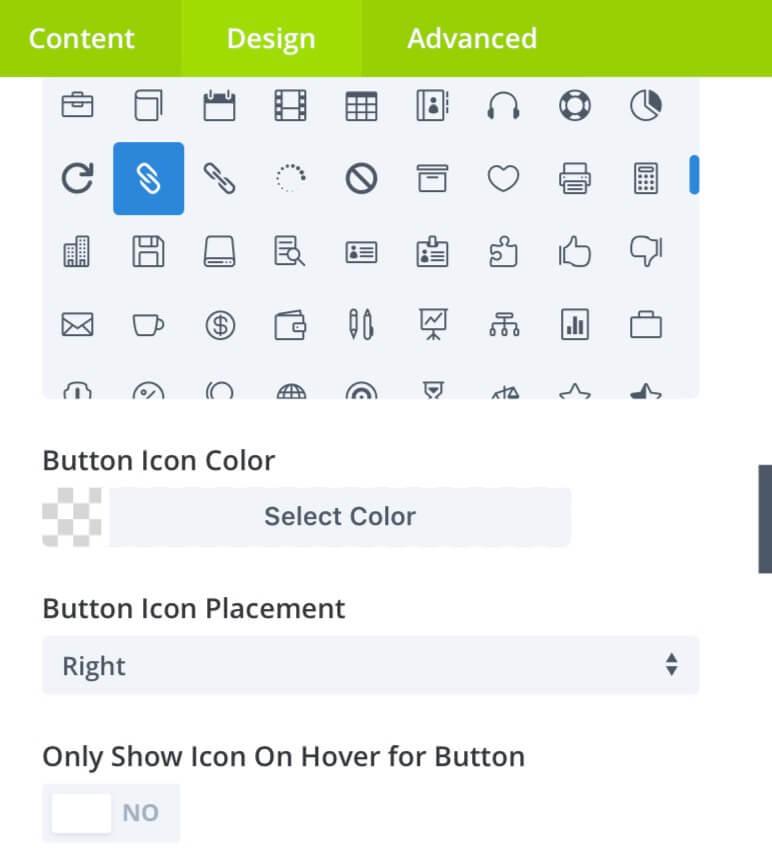Choose the chain link icon
The width and height of the screenshot is (772, 850).
tap(220, 178)
